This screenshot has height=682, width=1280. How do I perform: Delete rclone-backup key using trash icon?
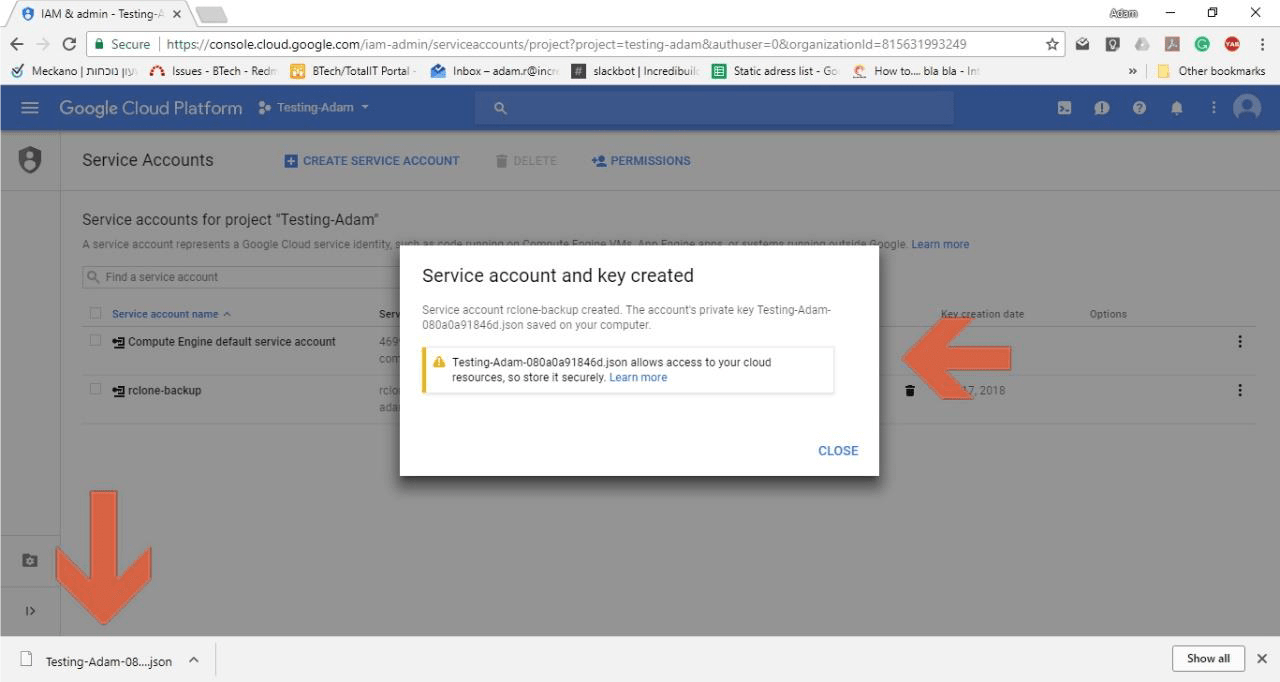[x=910, y=391]
